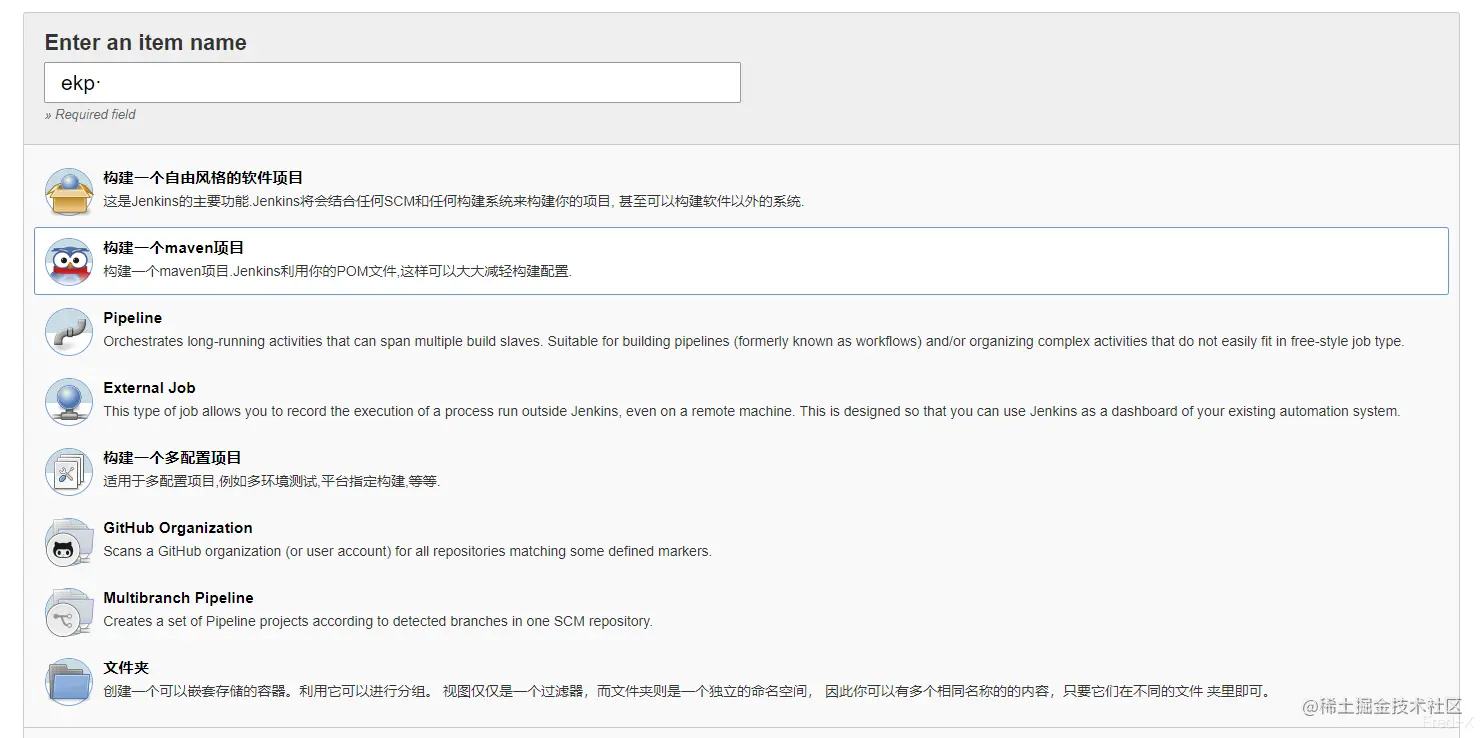Choose the Pipeline pipe icon
1484x738 pixels.
coord(69,332)
